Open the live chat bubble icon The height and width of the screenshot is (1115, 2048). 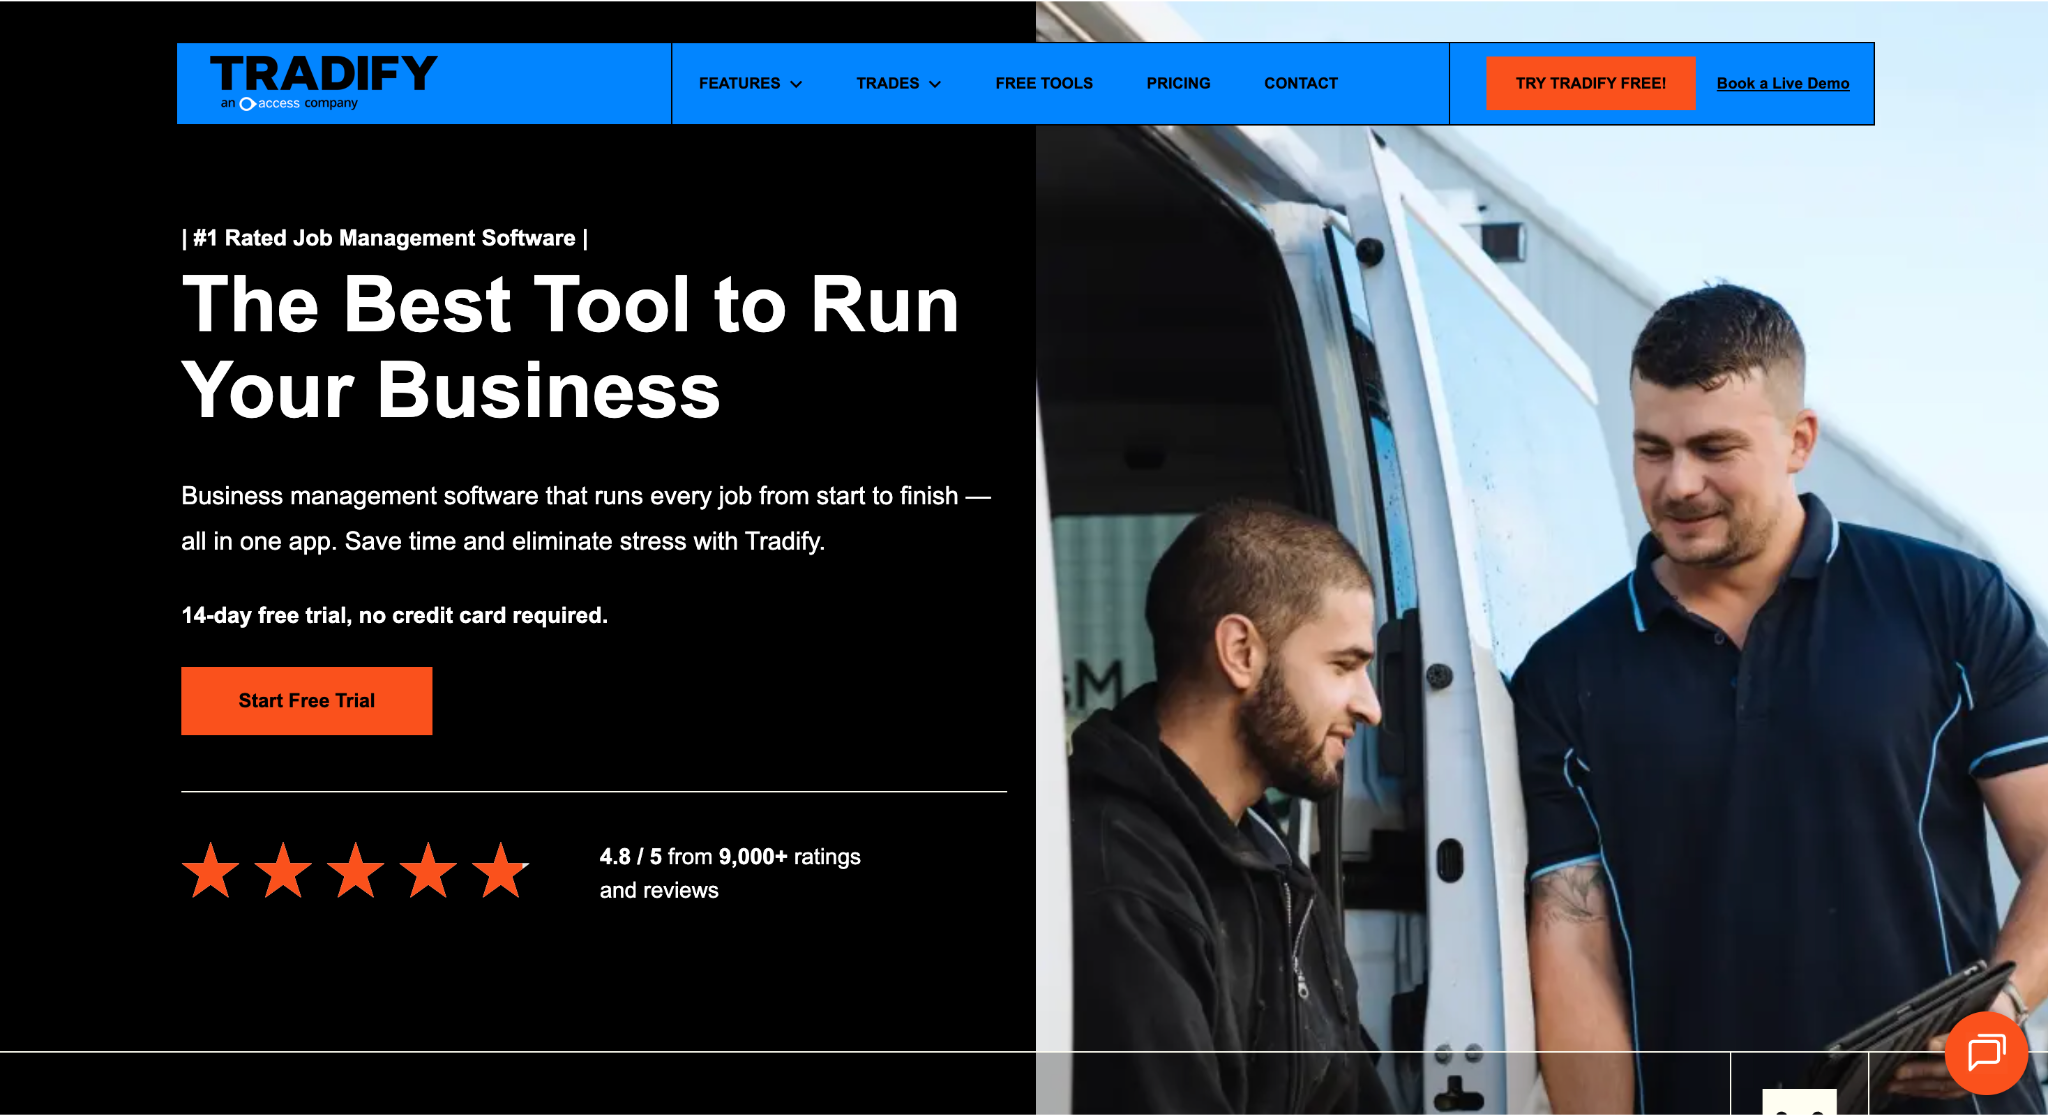1986,1052
